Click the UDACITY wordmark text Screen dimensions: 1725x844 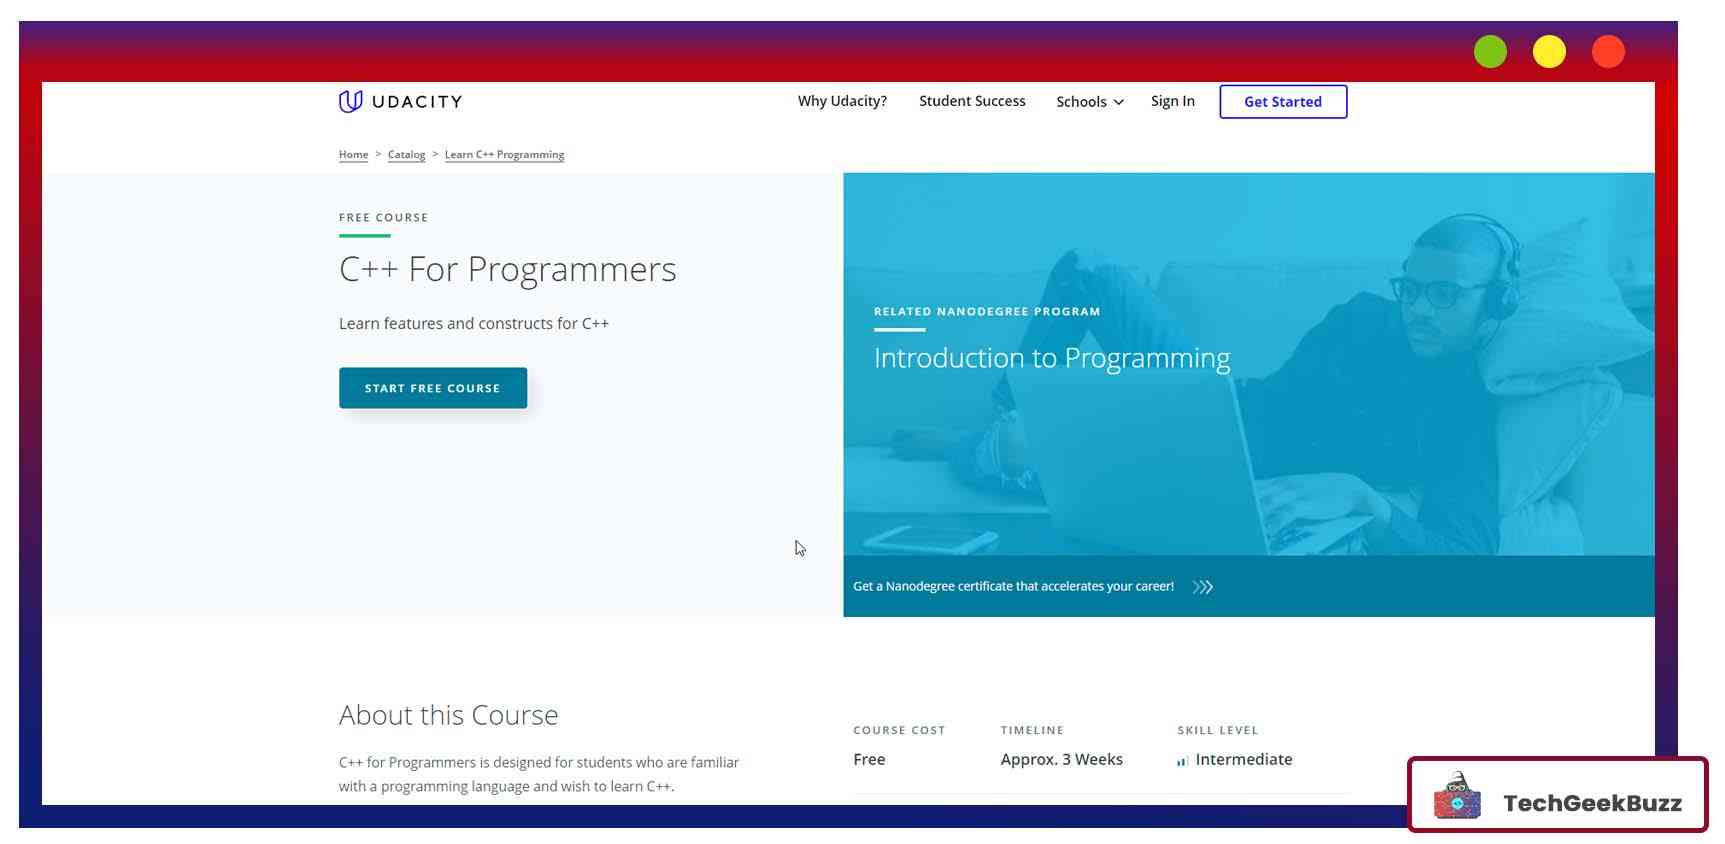[x=417, y=102]
